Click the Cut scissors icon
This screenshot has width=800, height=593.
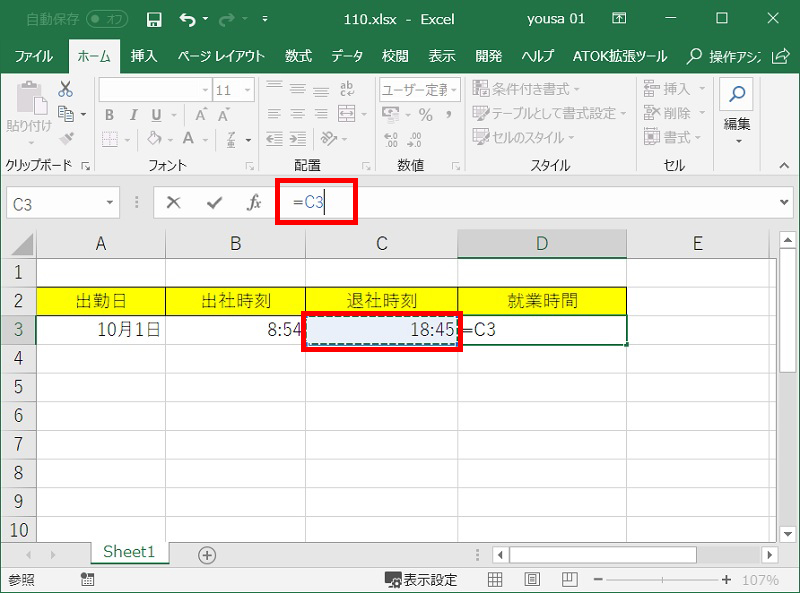(65, 89)
